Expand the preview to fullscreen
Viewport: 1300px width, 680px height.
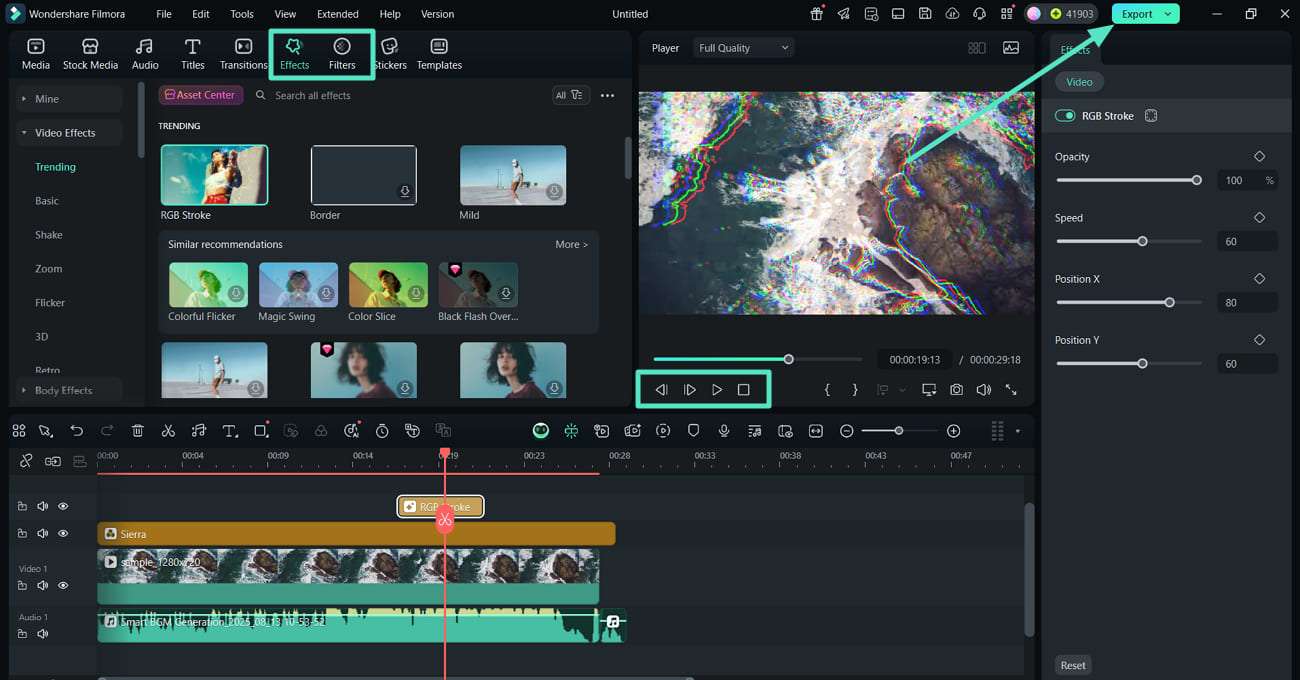point(1011,390)
